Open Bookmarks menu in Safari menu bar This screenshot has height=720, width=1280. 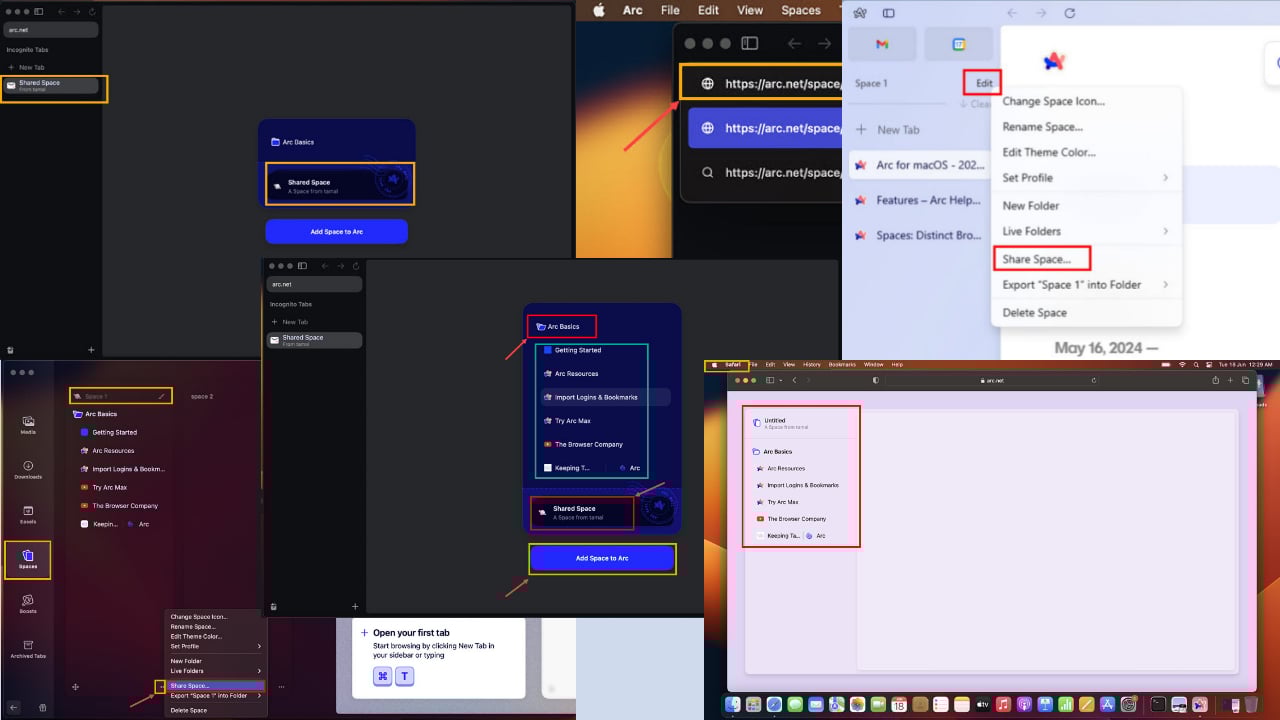click(x=842, y=364)
